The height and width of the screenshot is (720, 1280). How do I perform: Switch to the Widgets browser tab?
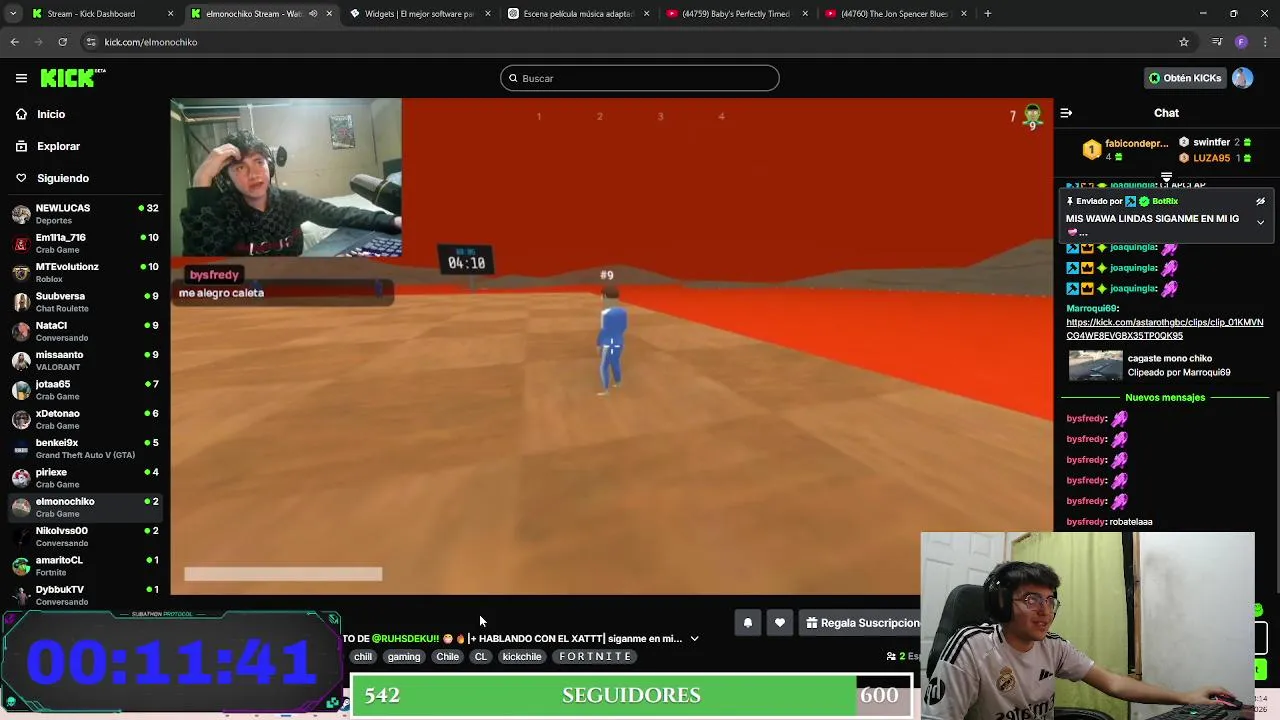pos(419,14)
